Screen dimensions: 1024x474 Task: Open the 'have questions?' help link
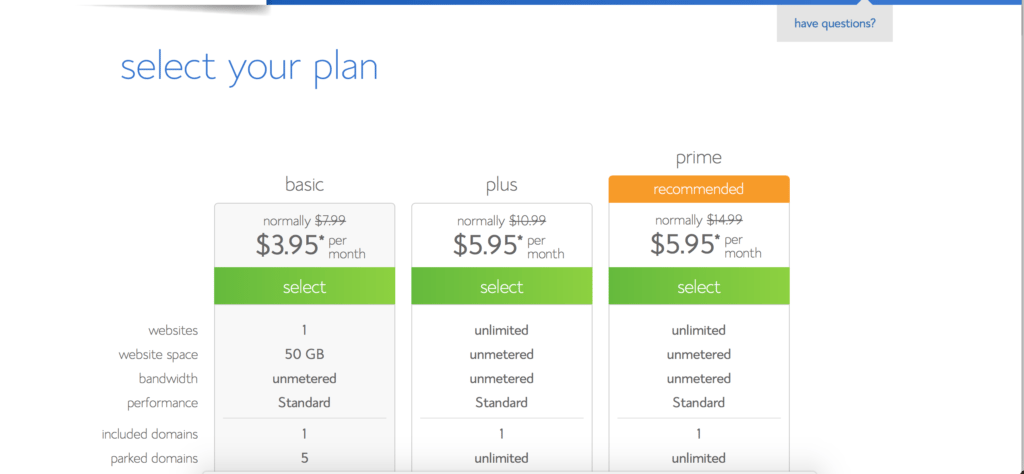click(x=835, y=24)
